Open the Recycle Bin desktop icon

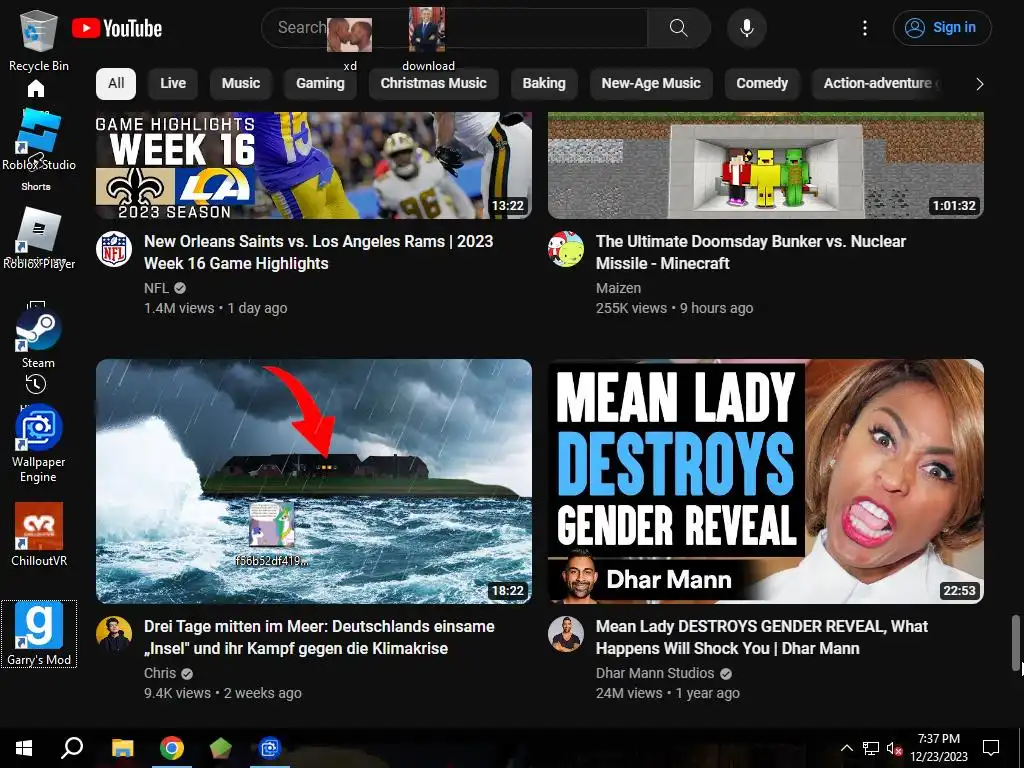pyautogui.click(x=39, y=40)
